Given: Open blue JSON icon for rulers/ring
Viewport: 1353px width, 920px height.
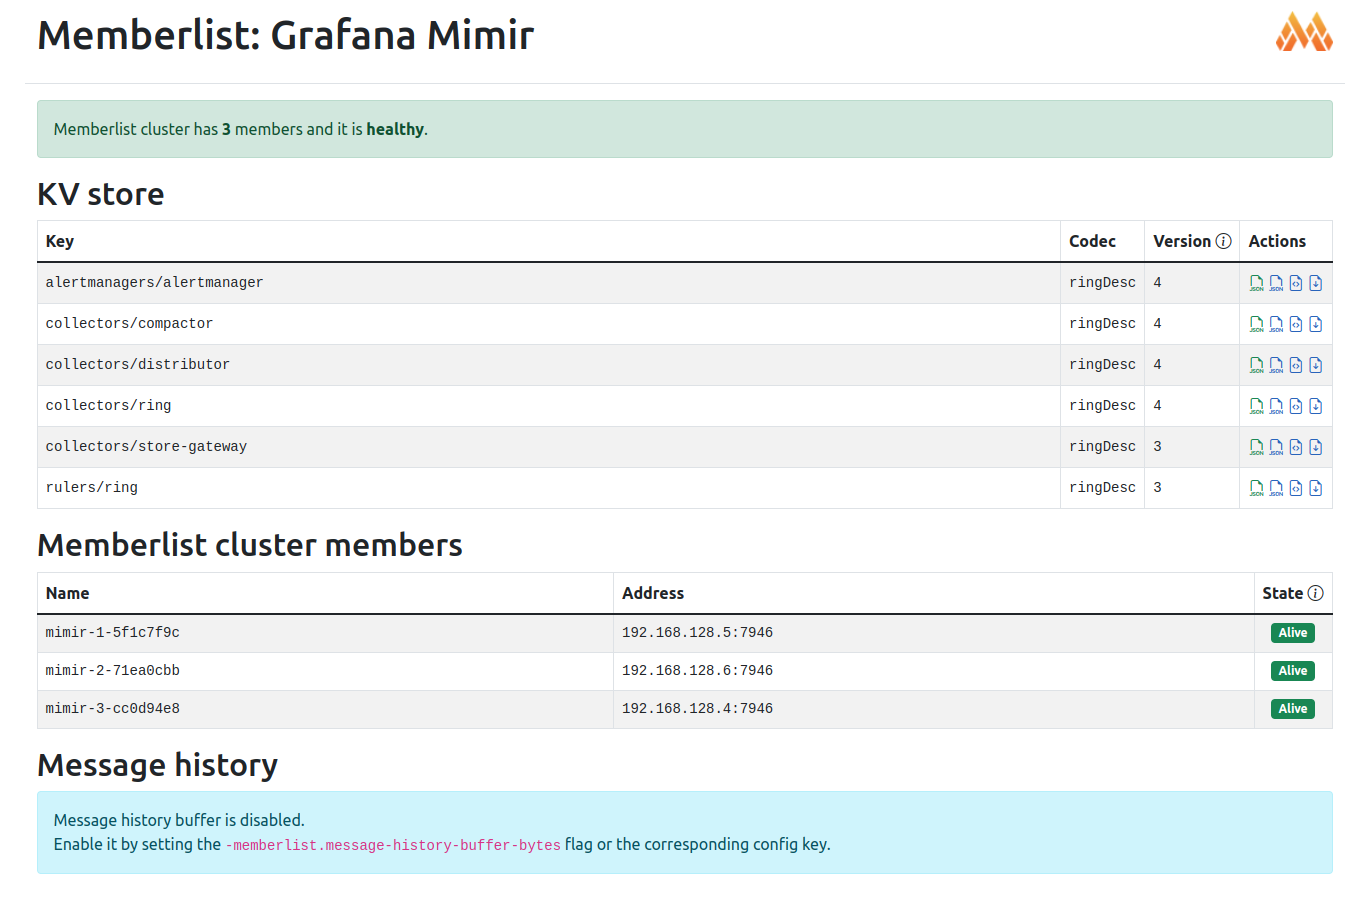Looking at the screenshot, I should pos(1276,488).
